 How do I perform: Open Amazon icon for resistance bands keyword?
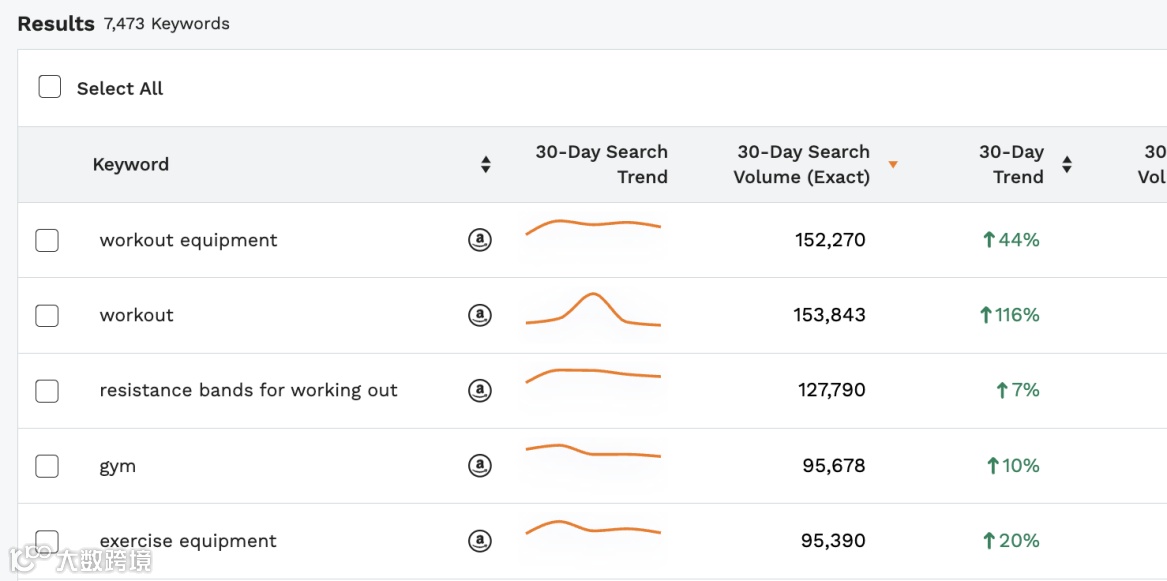click(x=480, y=390)
